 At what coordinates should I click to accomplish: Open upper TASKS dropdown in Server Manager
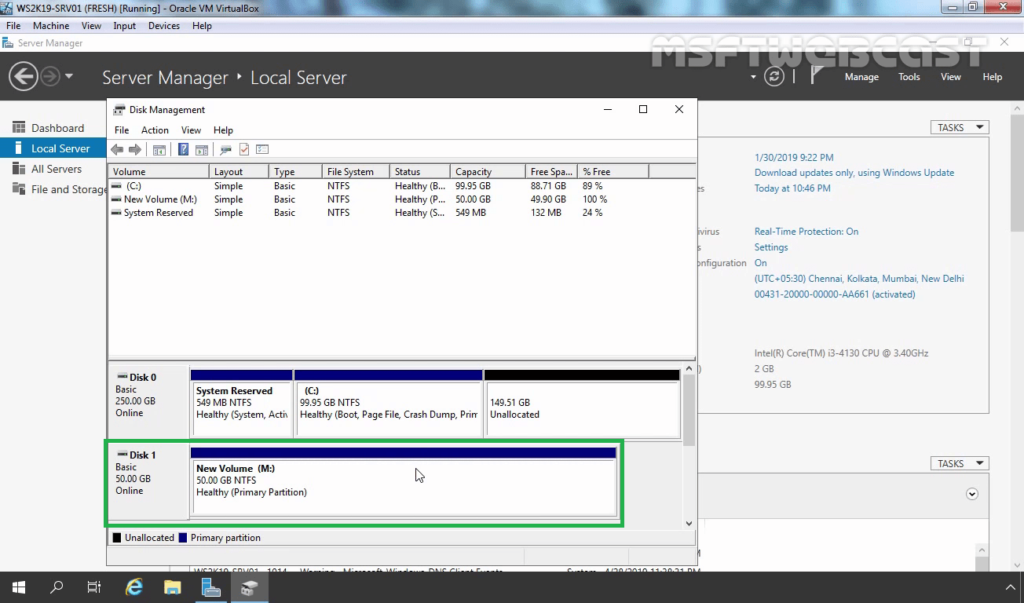point(959,127)
